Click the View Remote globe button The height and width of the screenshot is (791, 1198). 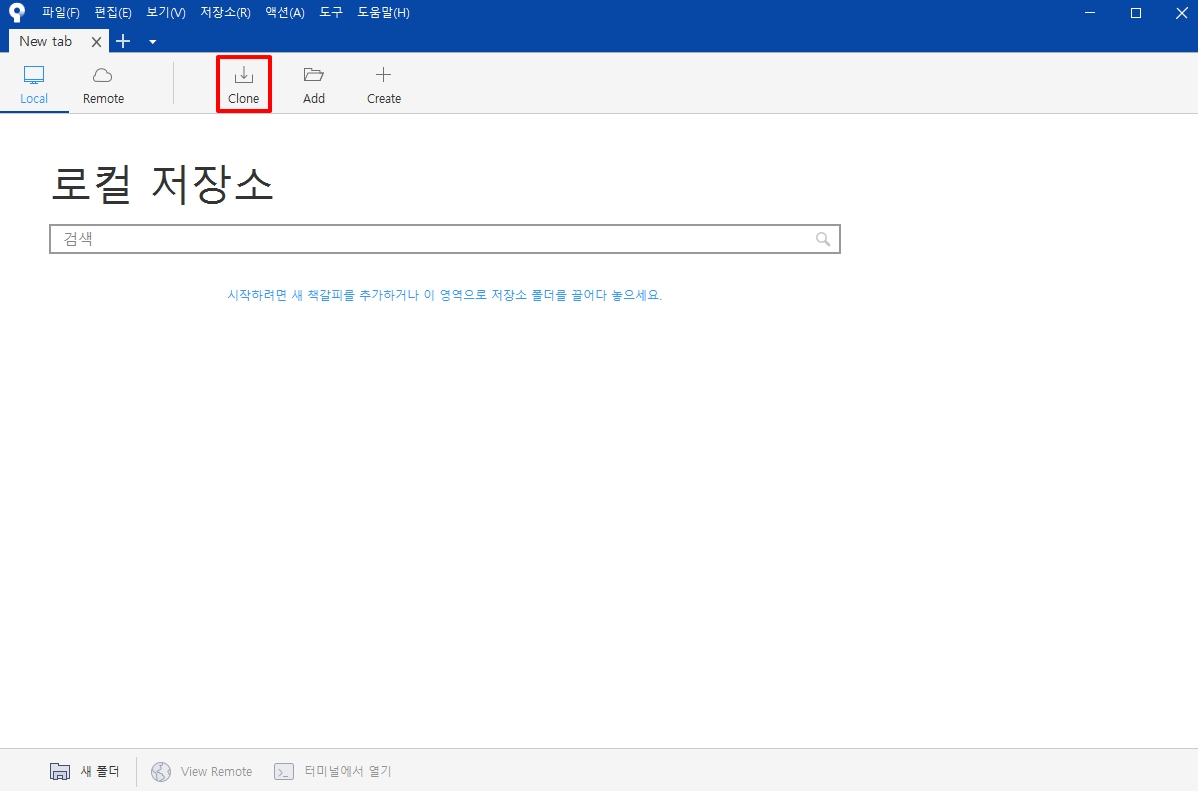(x=202, y=771)
